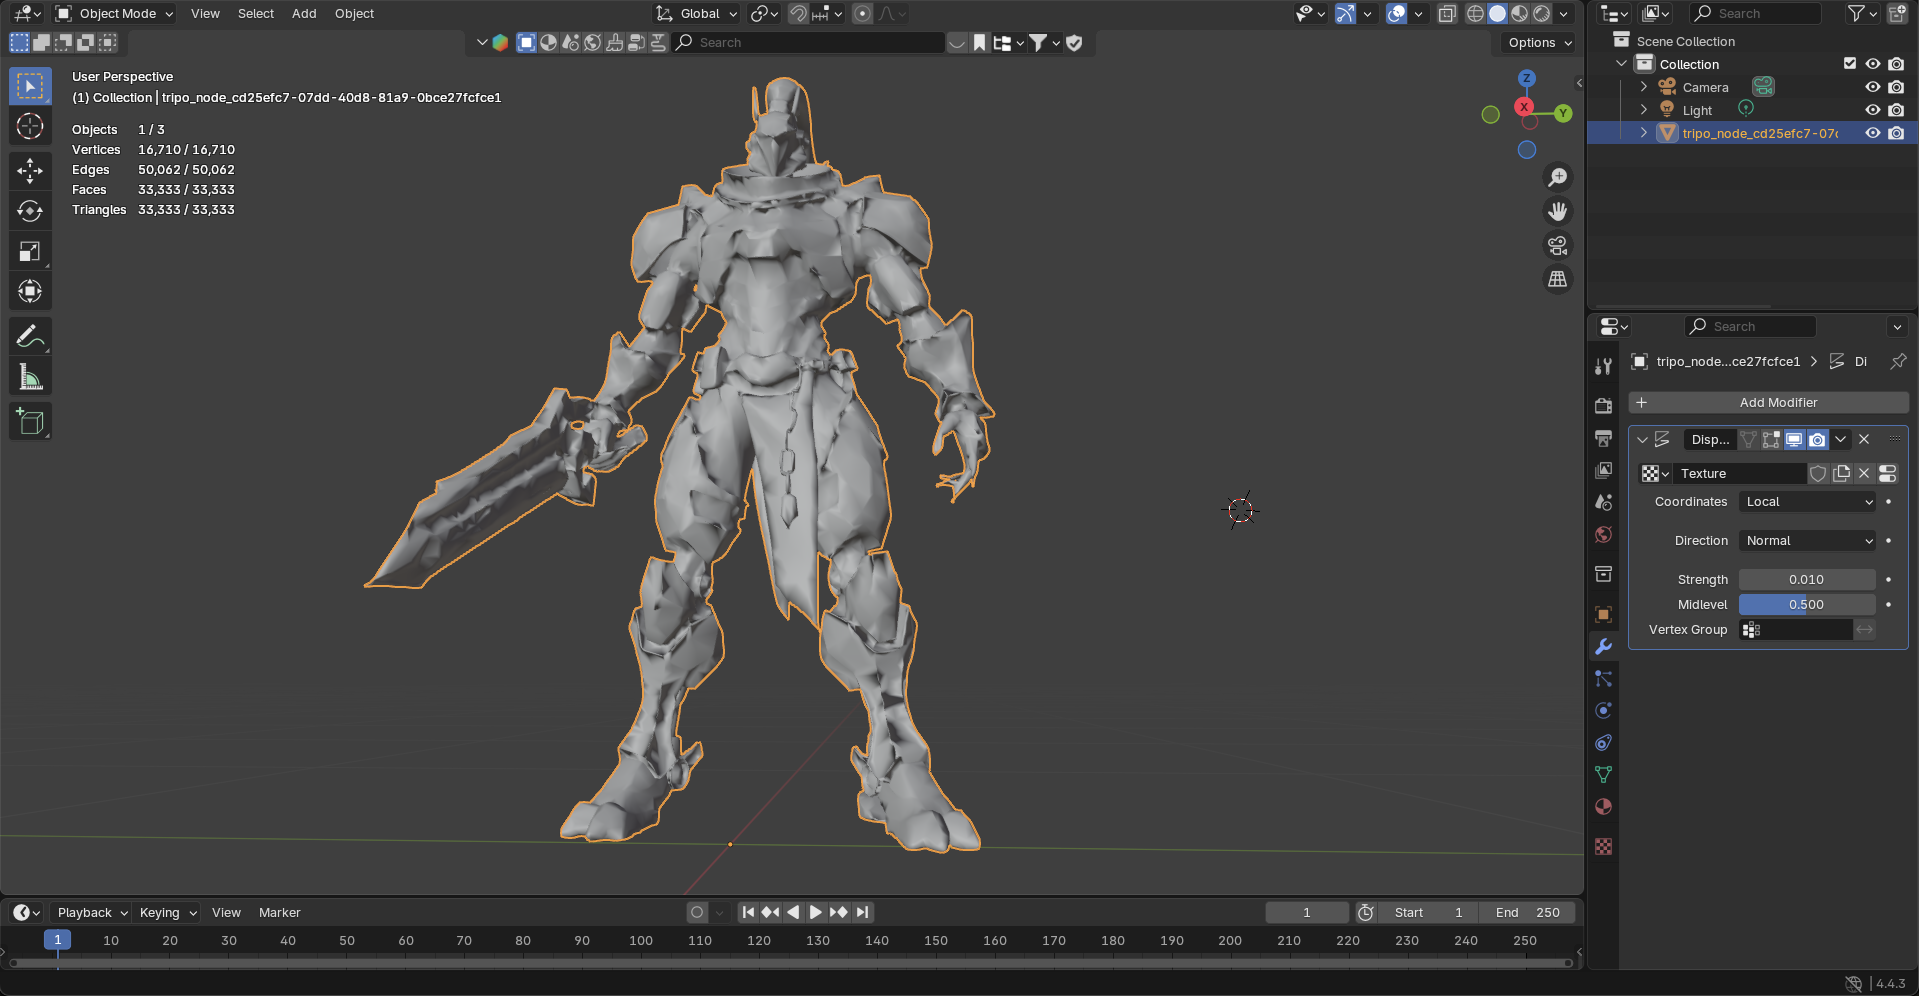Open the Material properties tab
The width and height of the screenshot is (1919, 996).
click(x=1603, y=807)
